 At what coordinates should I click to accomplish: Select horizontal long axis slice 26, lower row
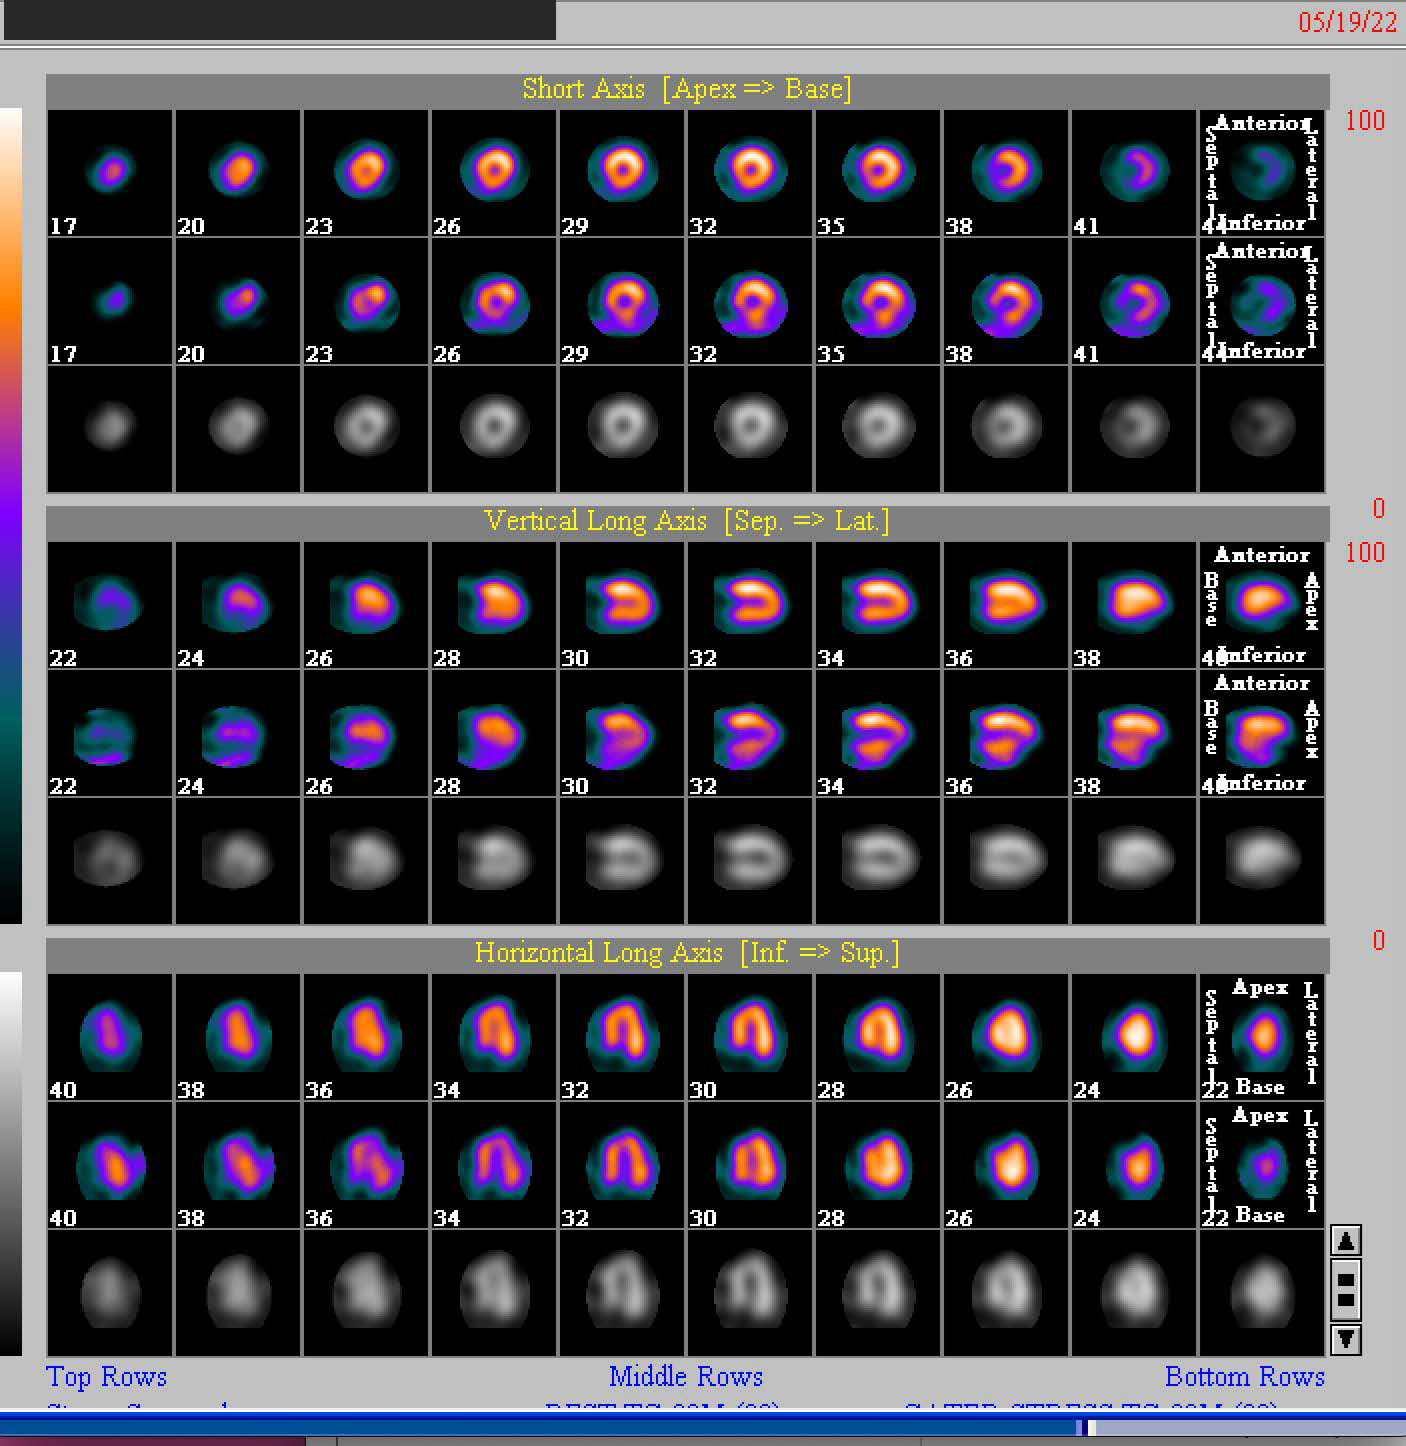pyautogui.click(x=1006, y=1165)
